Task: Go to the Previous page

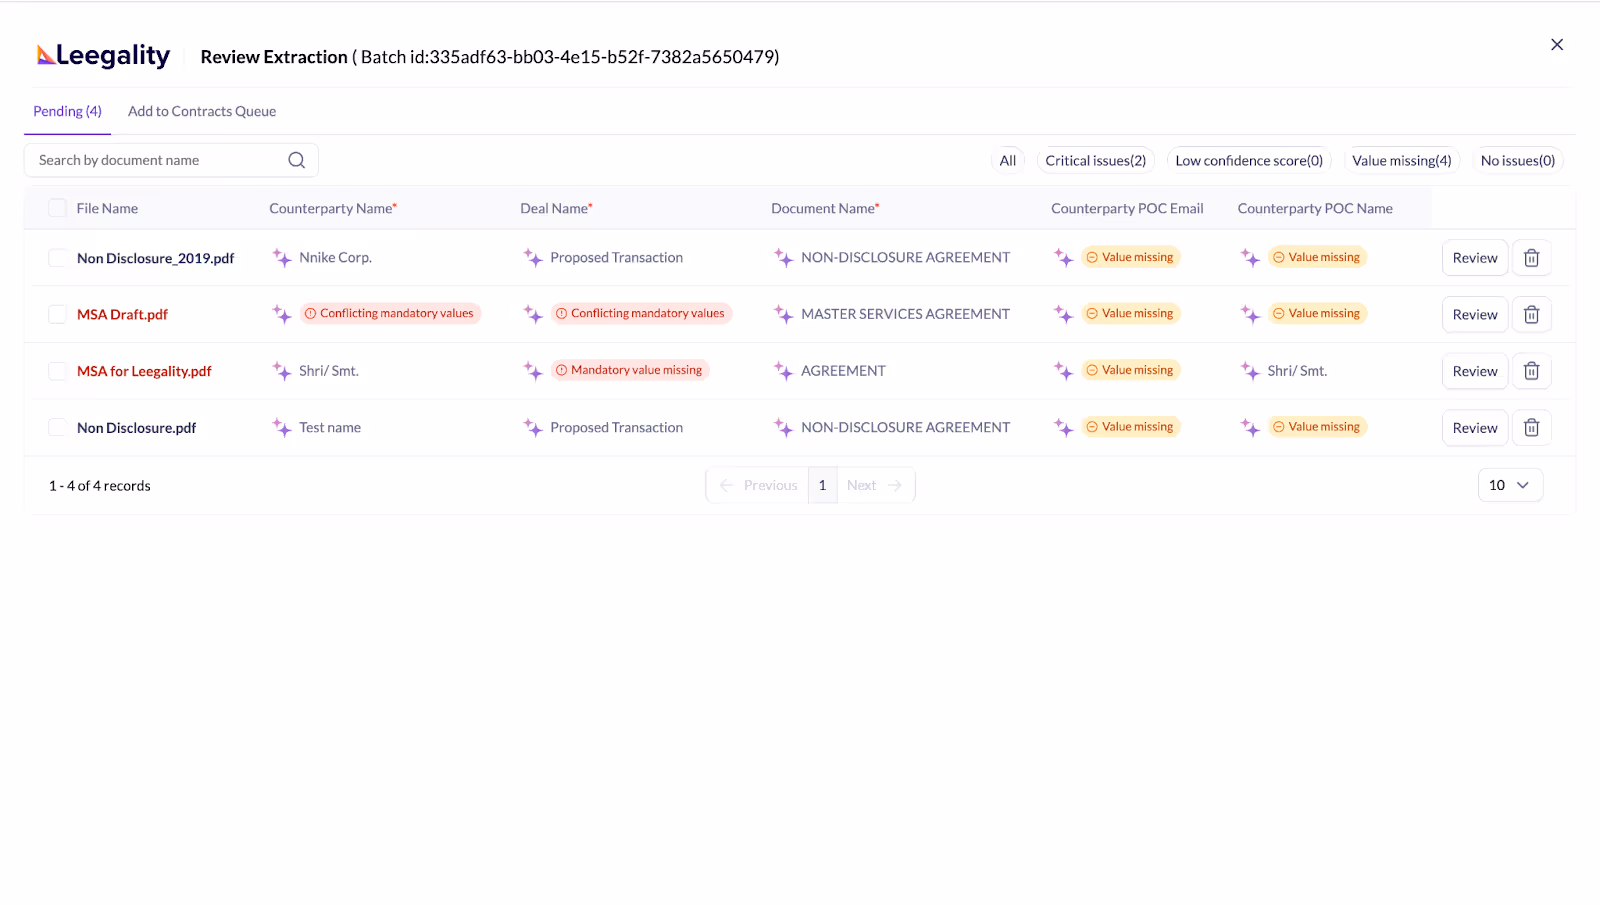Action: (x=758, y=485)
